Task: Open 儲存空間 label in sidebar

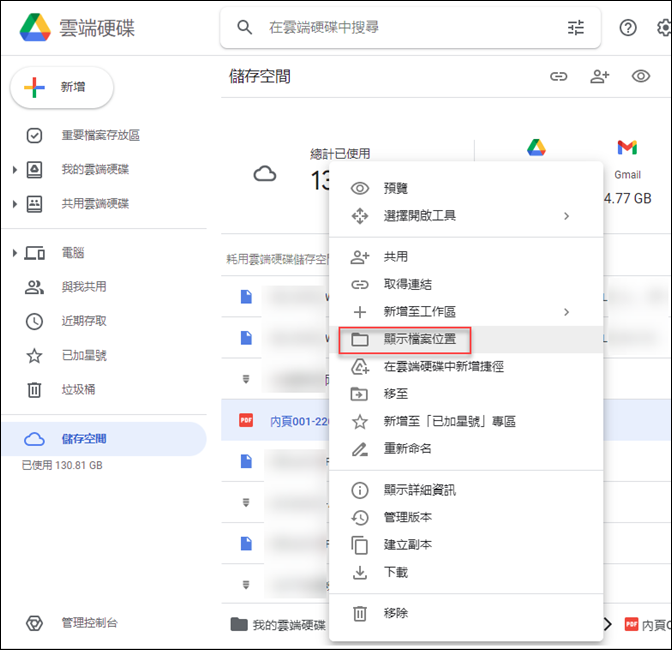Action: click(84, 439)
